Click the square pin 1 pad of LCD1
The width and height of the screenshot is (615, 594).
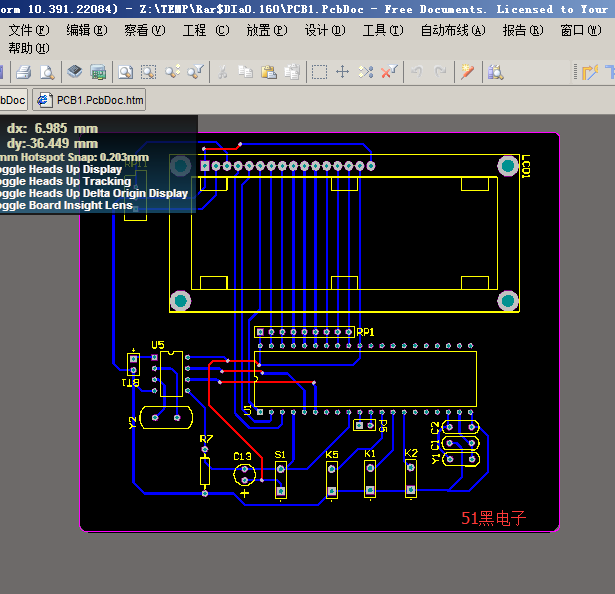tap(205, 166)
